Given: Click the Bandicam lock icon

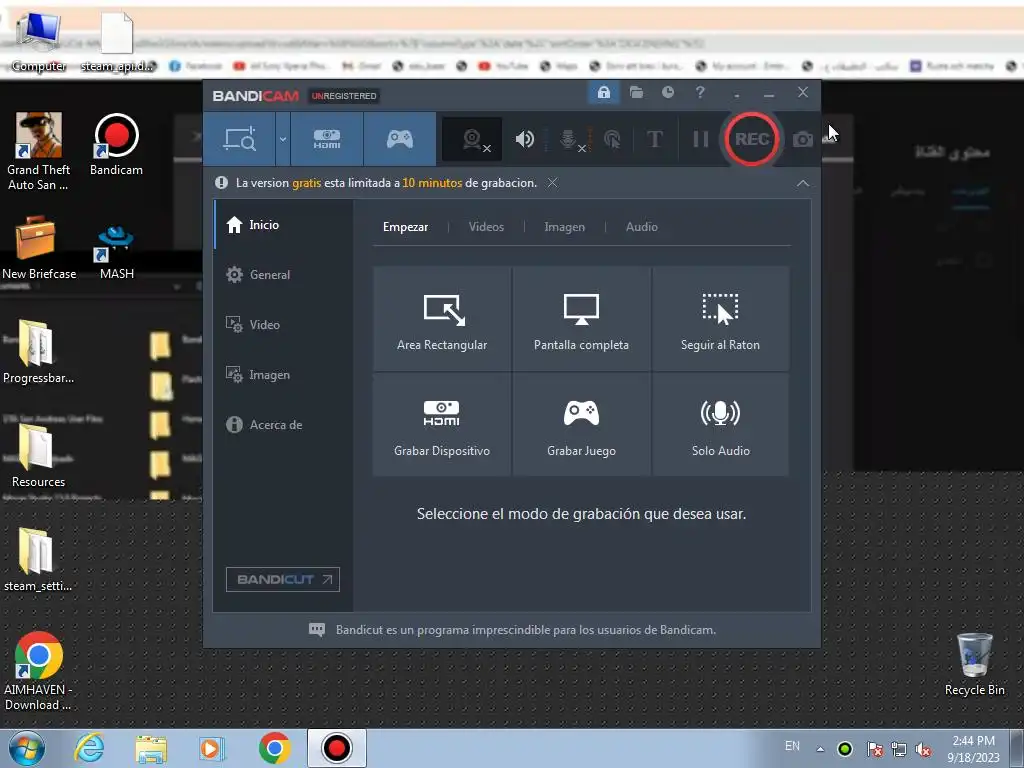Looking at the screenshot, I should [603, 93].
